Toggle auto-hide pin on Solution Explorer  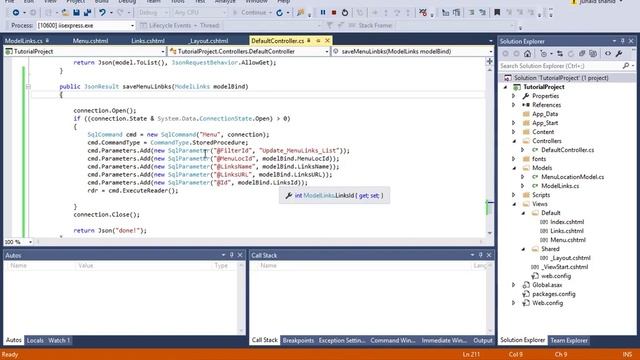tap(622, 41)
